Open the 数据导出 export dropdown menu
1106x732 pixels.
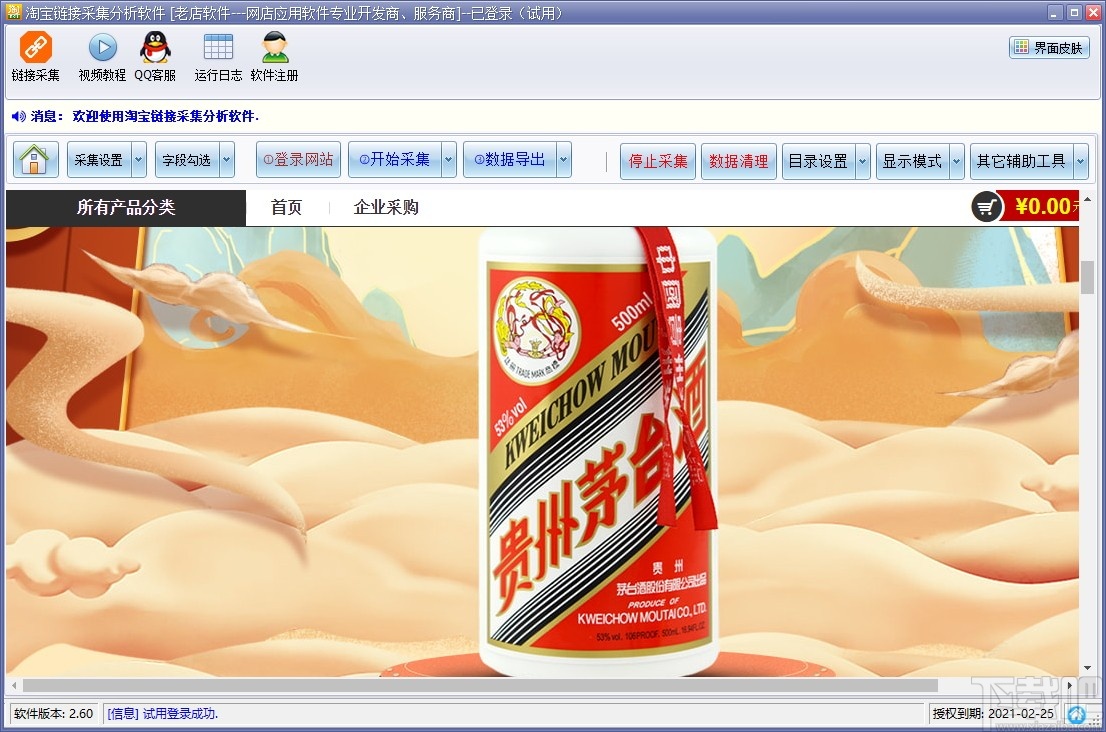(563, 159)
